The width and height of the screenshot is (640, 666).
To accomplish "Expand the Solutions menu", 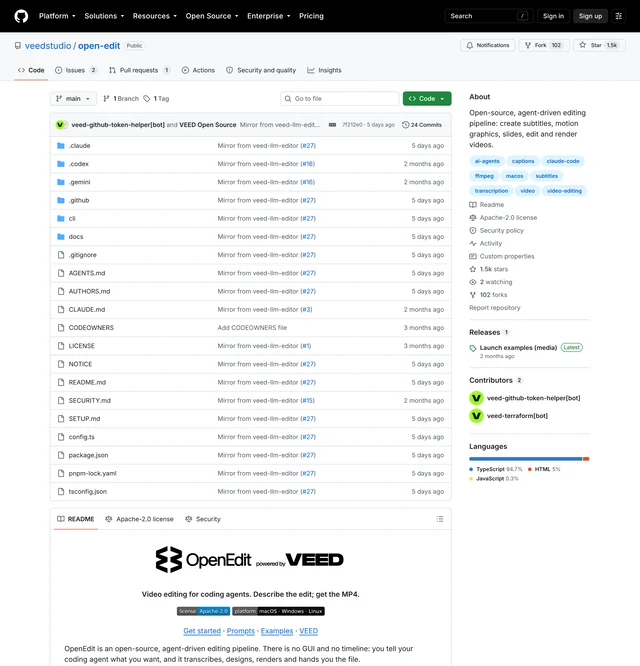I will click(104, 16).
